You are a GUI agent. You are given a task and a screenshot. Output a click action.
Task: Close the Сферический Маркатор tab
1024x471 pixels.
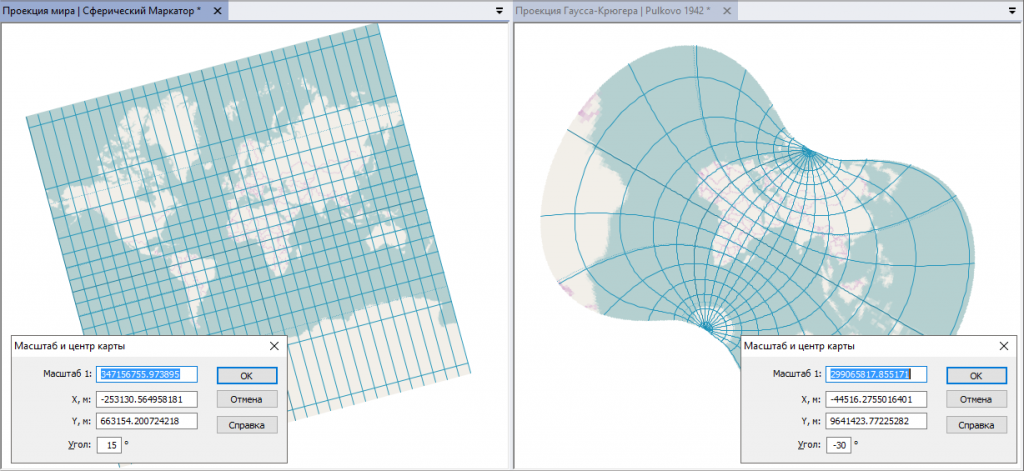click(x=218, y=9)
